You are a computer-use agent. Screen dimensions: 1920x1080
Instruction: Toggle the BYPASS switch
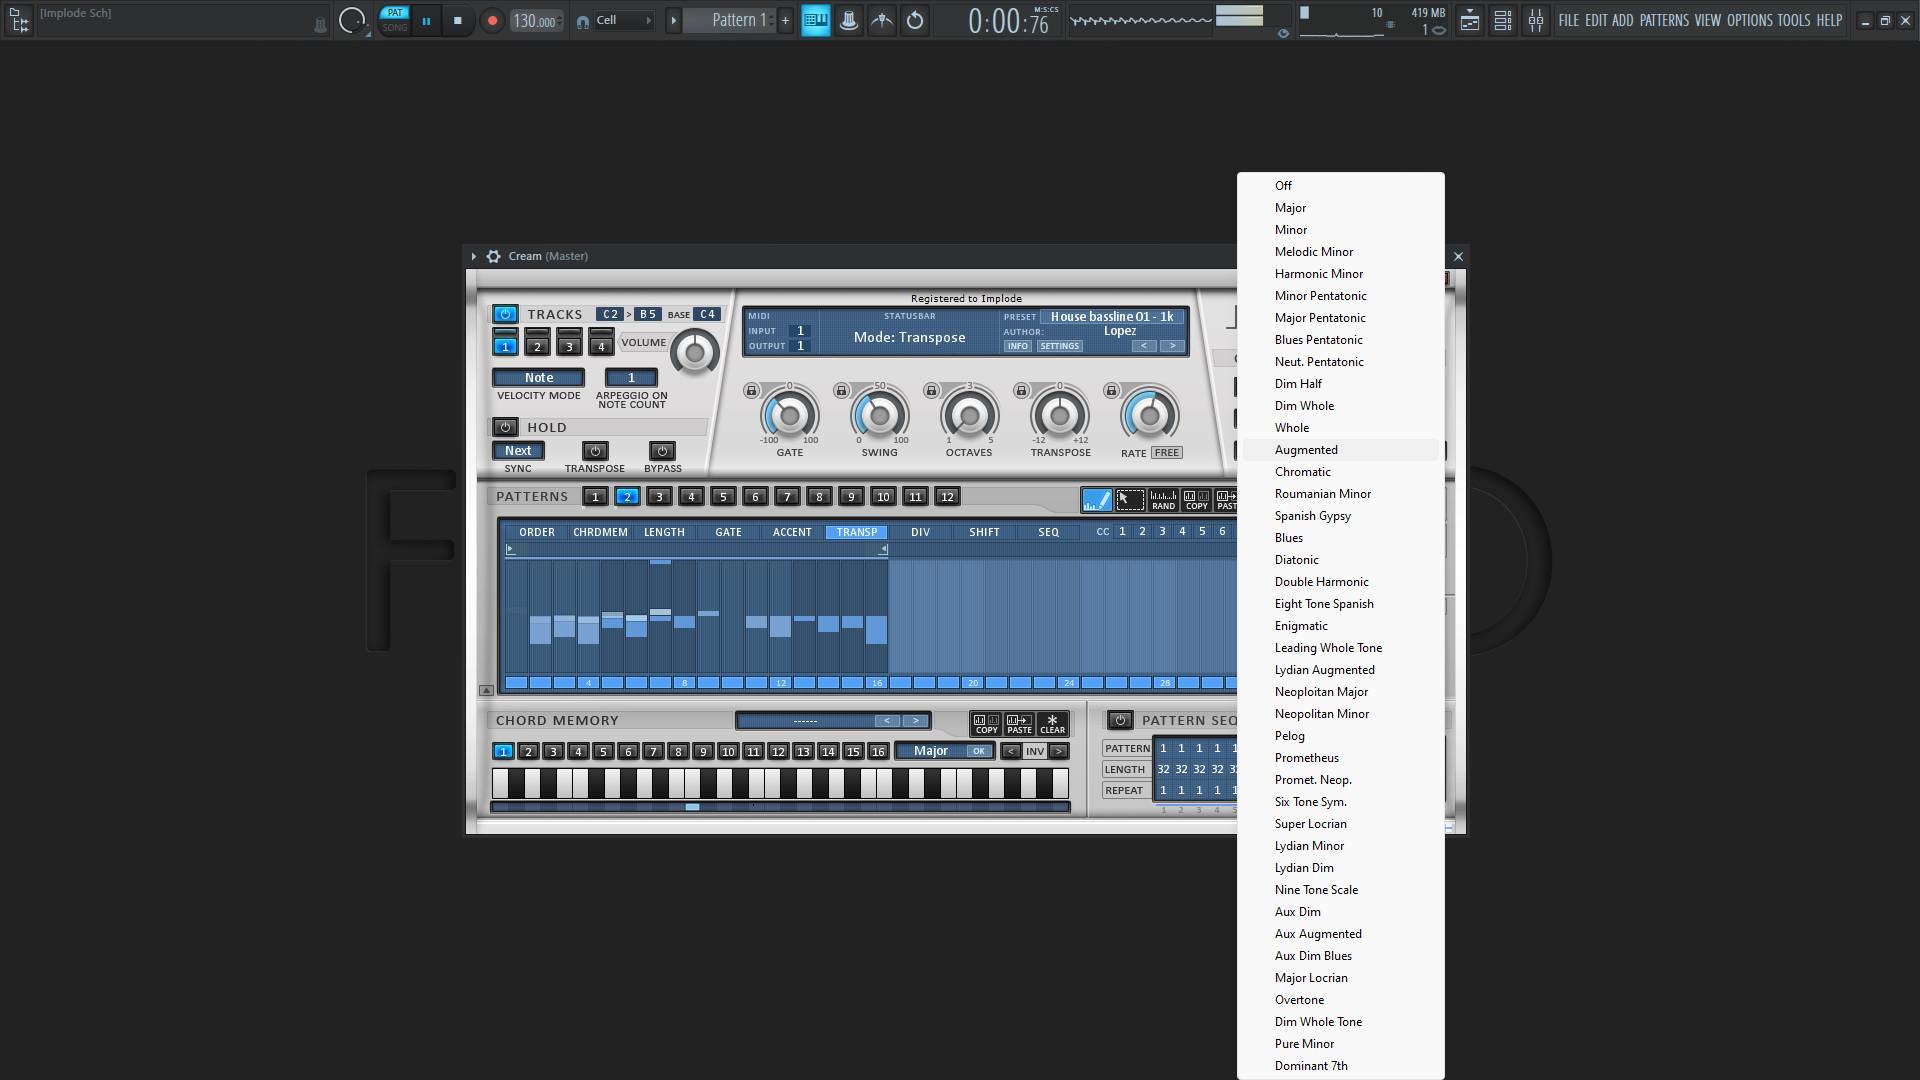[x=662, y=451]
